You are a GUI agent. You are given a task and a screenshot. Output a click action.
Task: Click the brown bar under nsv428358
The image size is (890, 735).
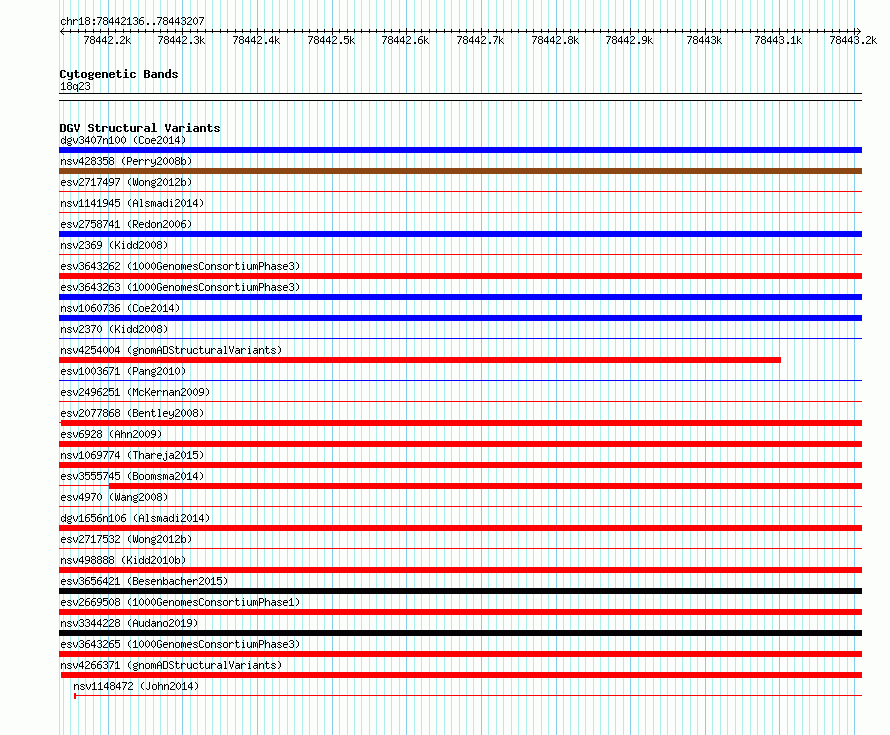(x=460, y=171)
